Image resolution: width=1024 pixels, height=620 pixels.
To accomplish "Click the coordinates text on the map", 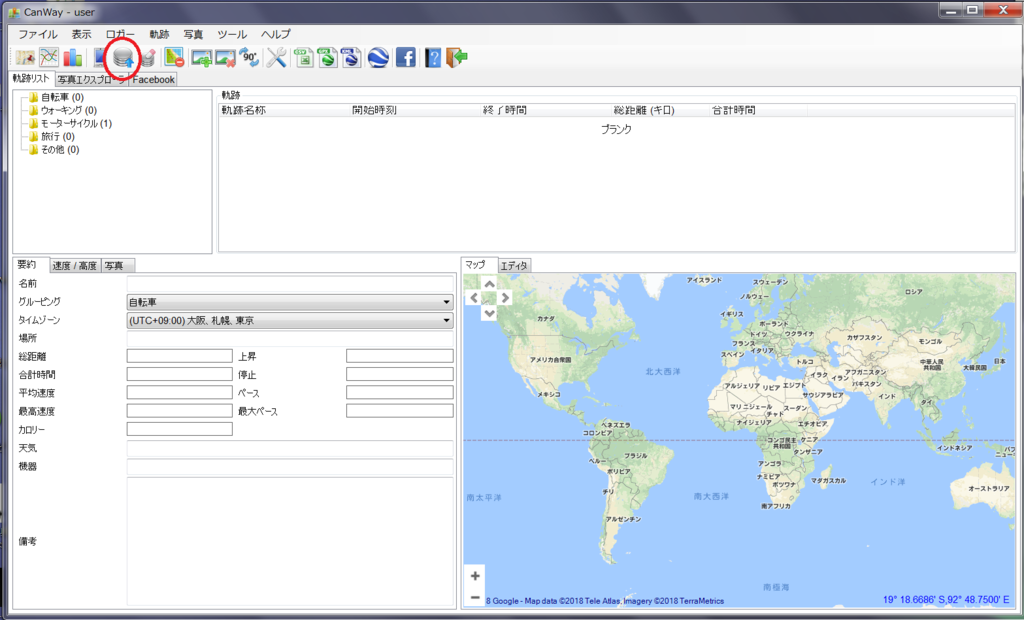I will (946, 600).
